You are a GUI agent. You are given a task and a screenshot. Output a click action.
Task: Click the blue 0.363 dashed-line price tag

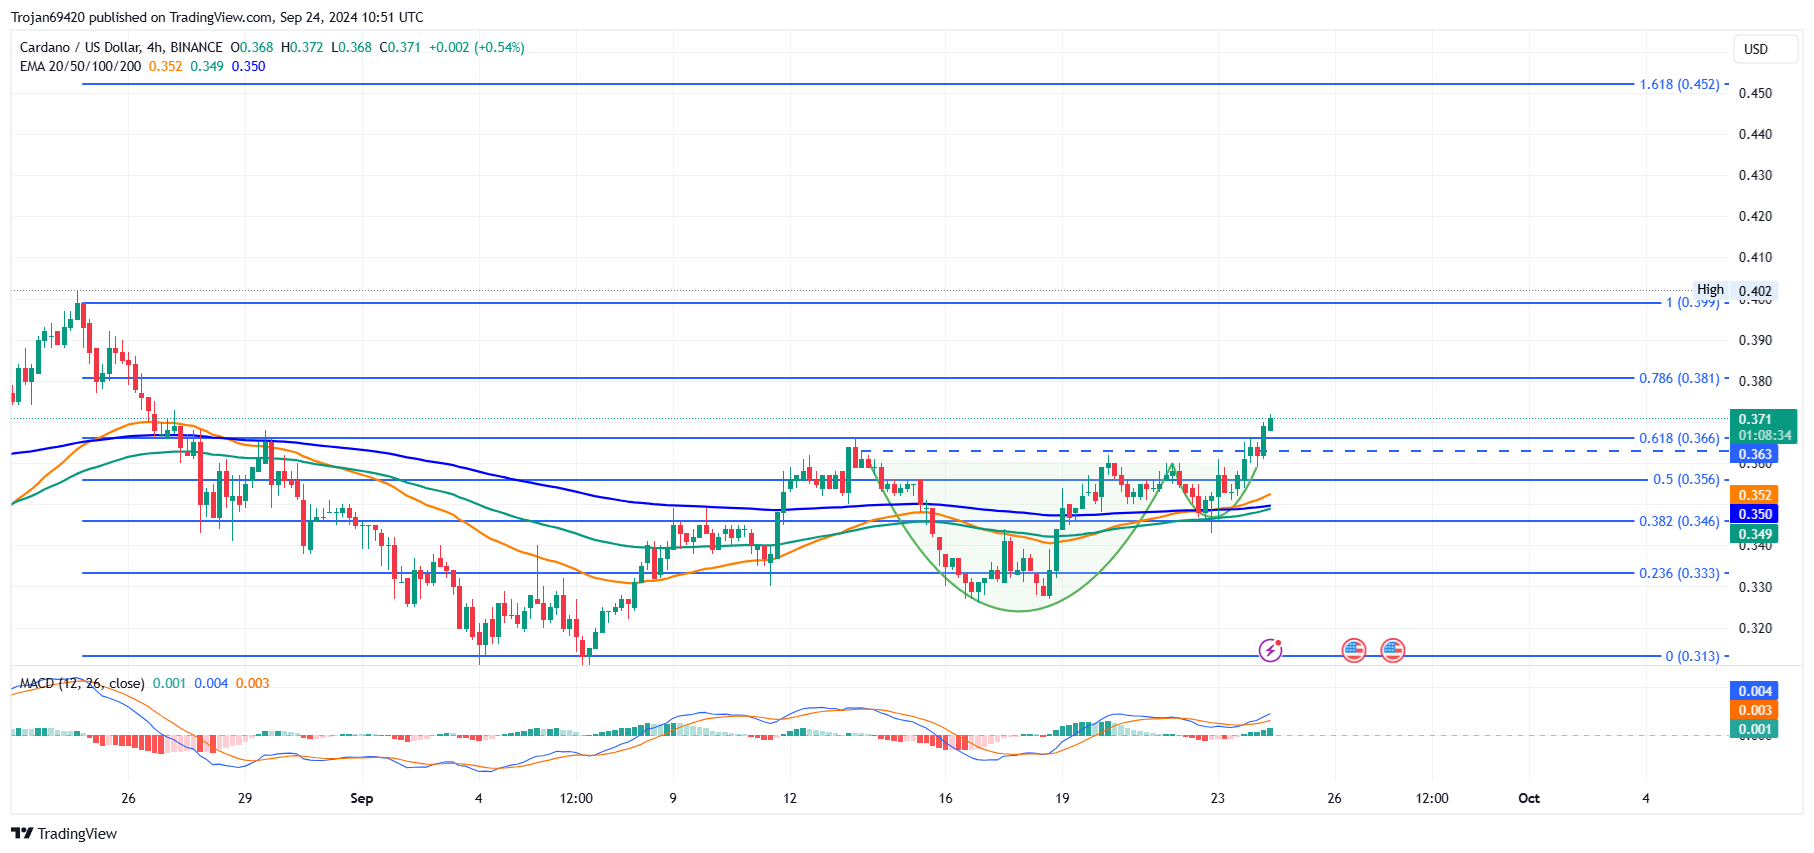(1755, 454)
